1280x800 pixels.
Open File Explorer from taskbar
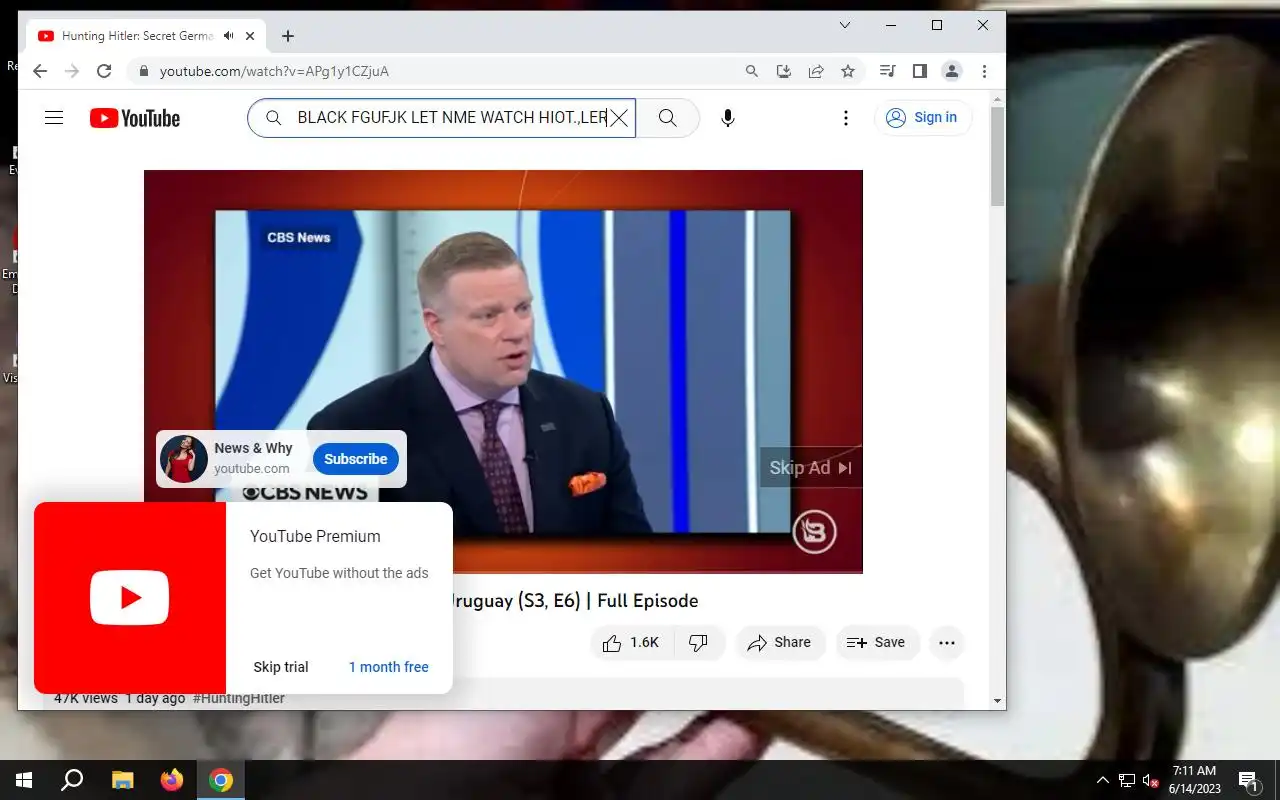click(x=122, y=780)
